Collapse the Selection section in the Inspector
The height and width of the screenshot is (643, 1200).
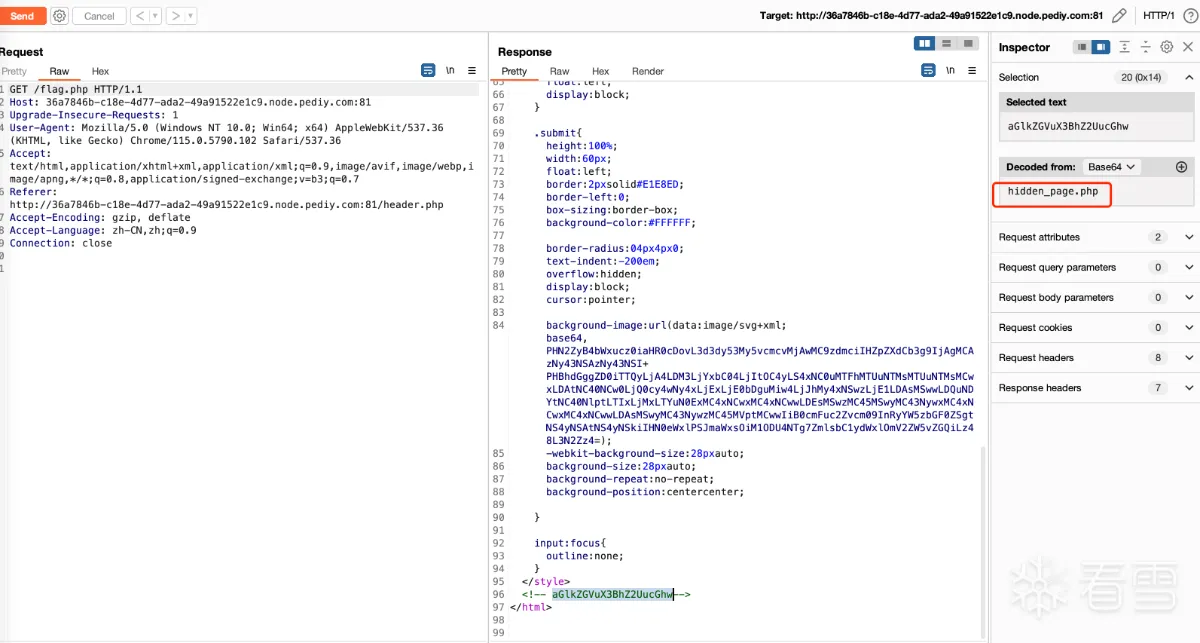pos(1189,77)
